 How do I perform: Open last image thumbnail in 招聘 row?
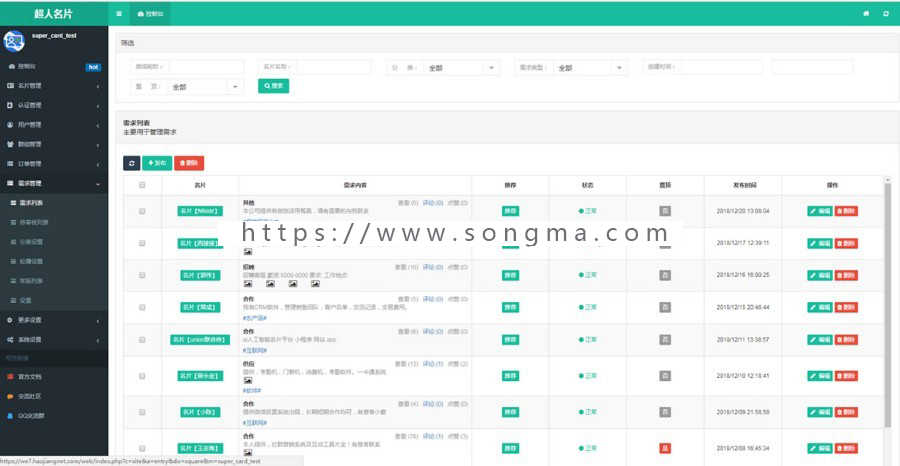click(x=315, y=284)
